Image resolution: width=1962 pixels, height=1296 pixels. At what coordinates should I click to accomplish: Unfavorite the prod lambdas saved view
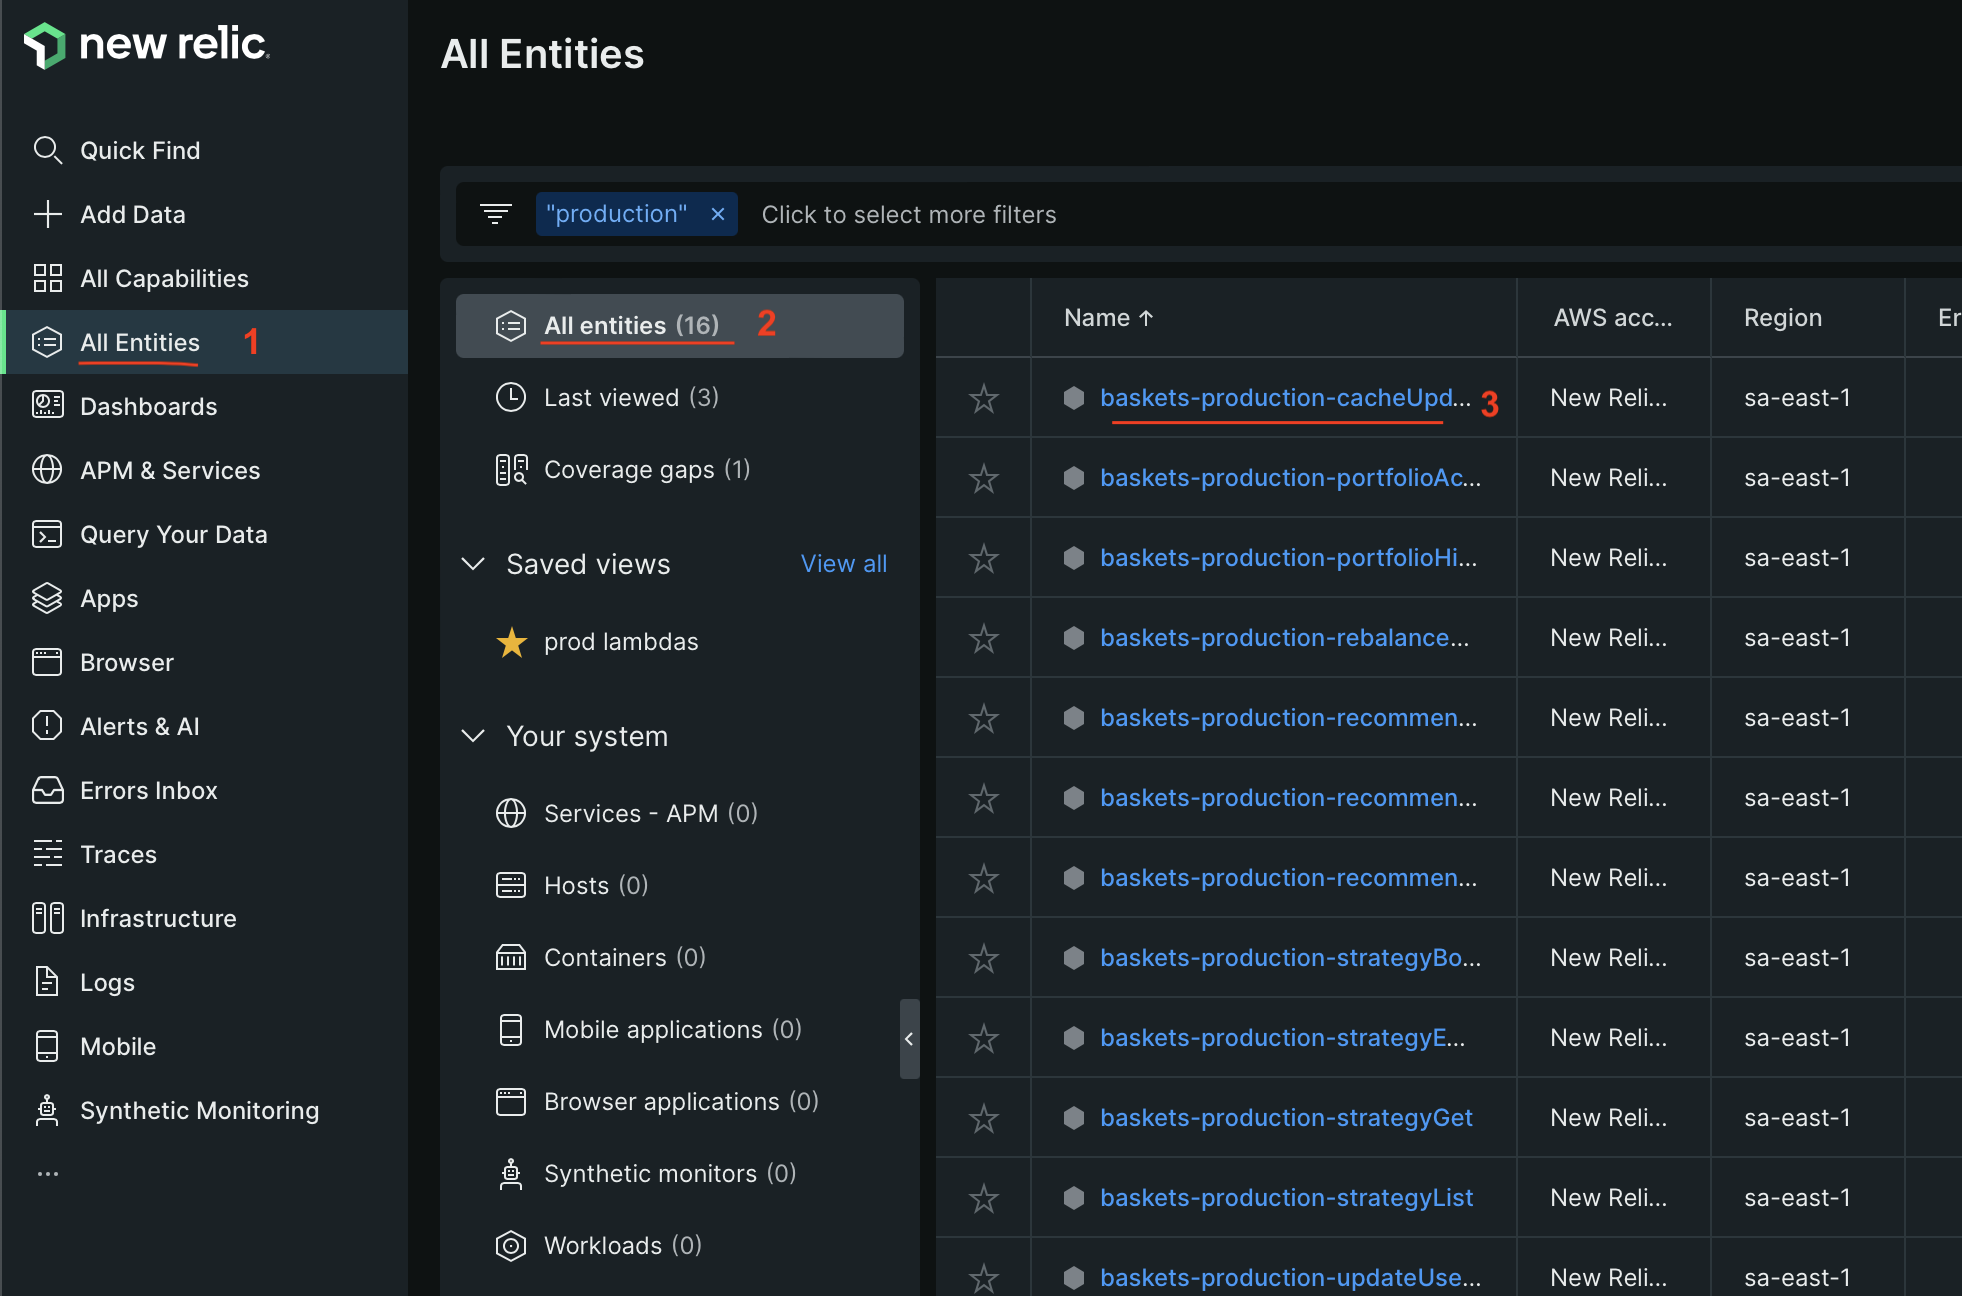coord(512,643)
